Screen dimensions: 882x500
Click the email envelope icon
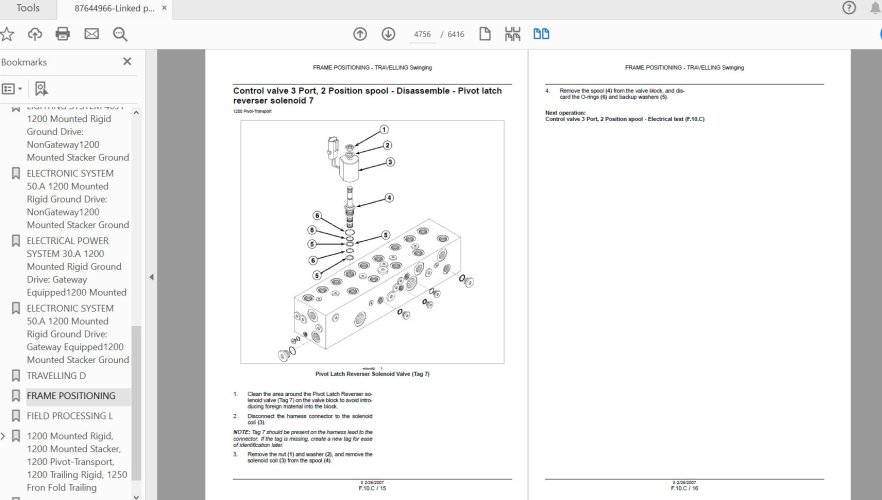point(92,34)
